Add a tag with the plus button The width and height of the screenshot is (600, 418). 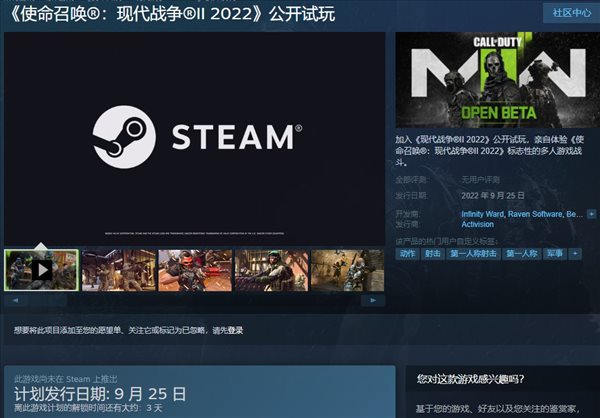coord(575,253)
